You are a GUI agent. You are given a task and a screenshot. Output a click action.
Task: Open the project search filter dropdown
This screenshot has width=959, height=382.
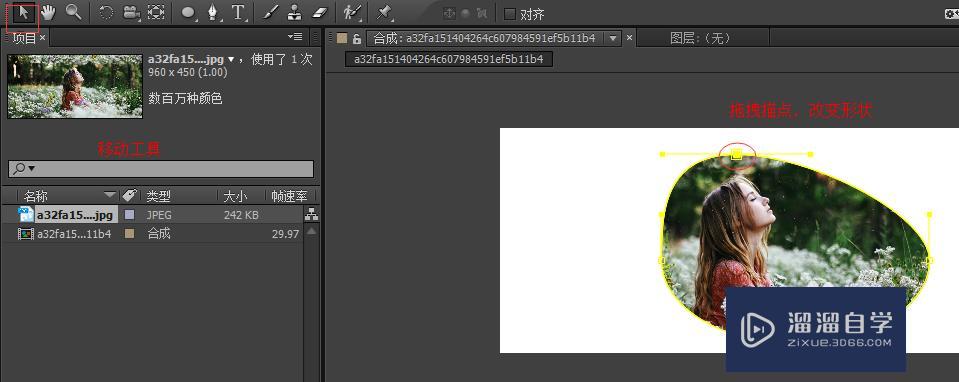(x=24, y=169)
